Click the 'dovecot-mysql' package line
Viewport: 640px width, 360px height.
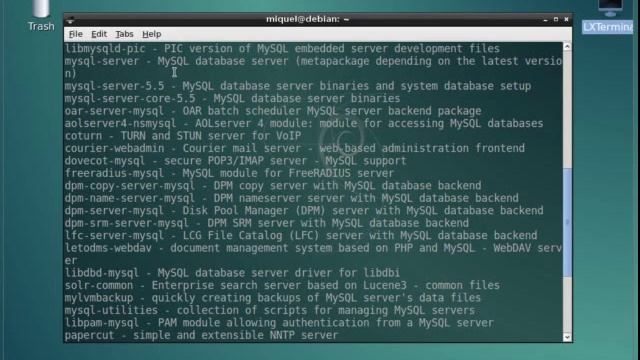tap(236, 161)
